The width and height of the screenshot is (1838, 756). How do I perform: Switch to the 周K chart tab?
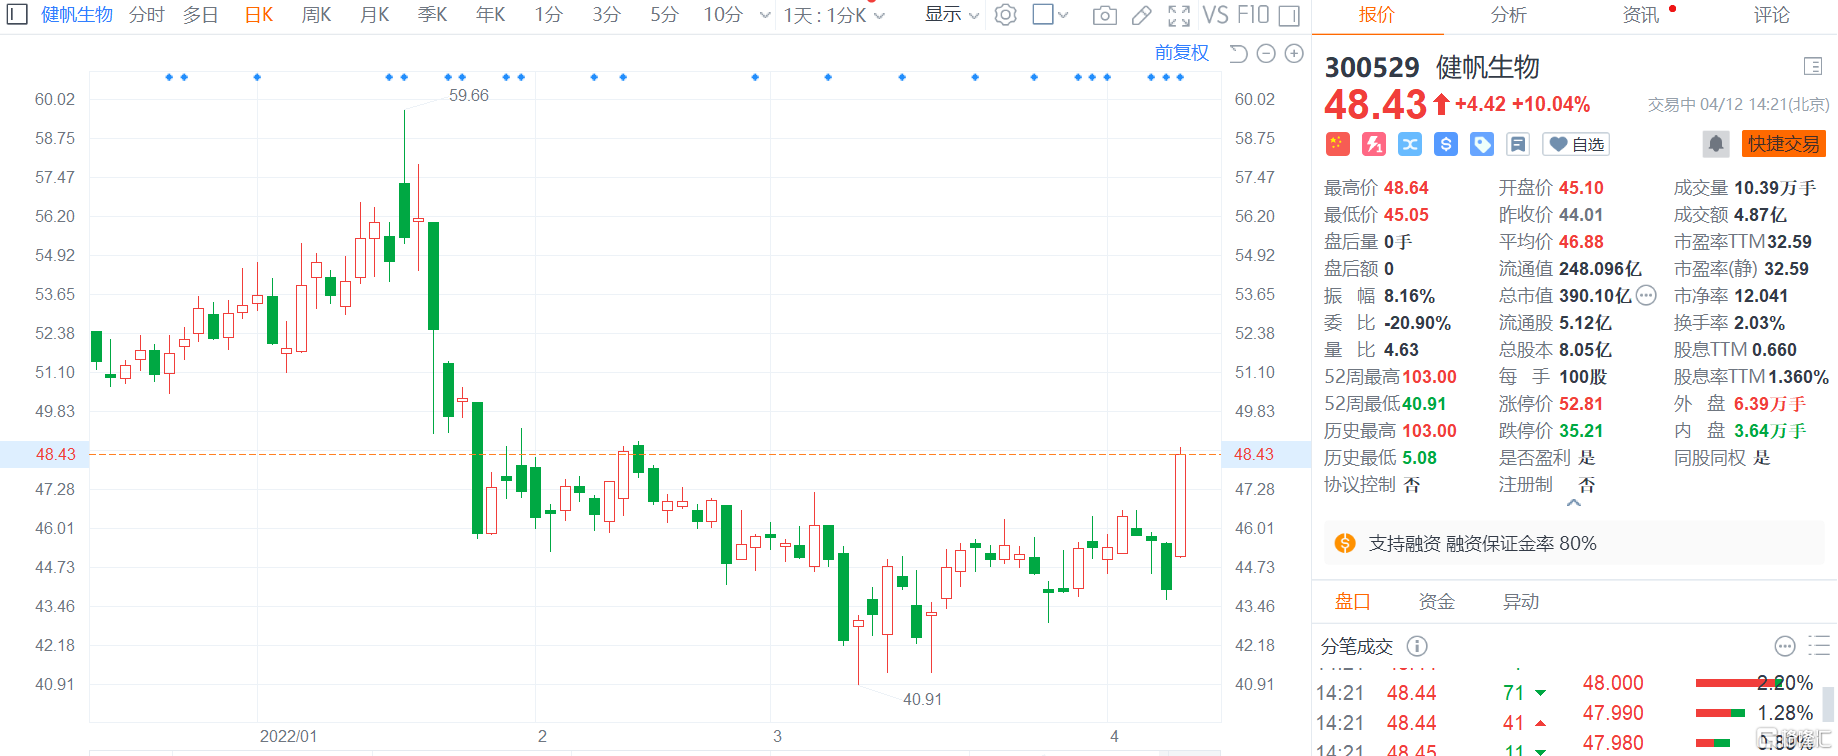click(x=316, y=15)
